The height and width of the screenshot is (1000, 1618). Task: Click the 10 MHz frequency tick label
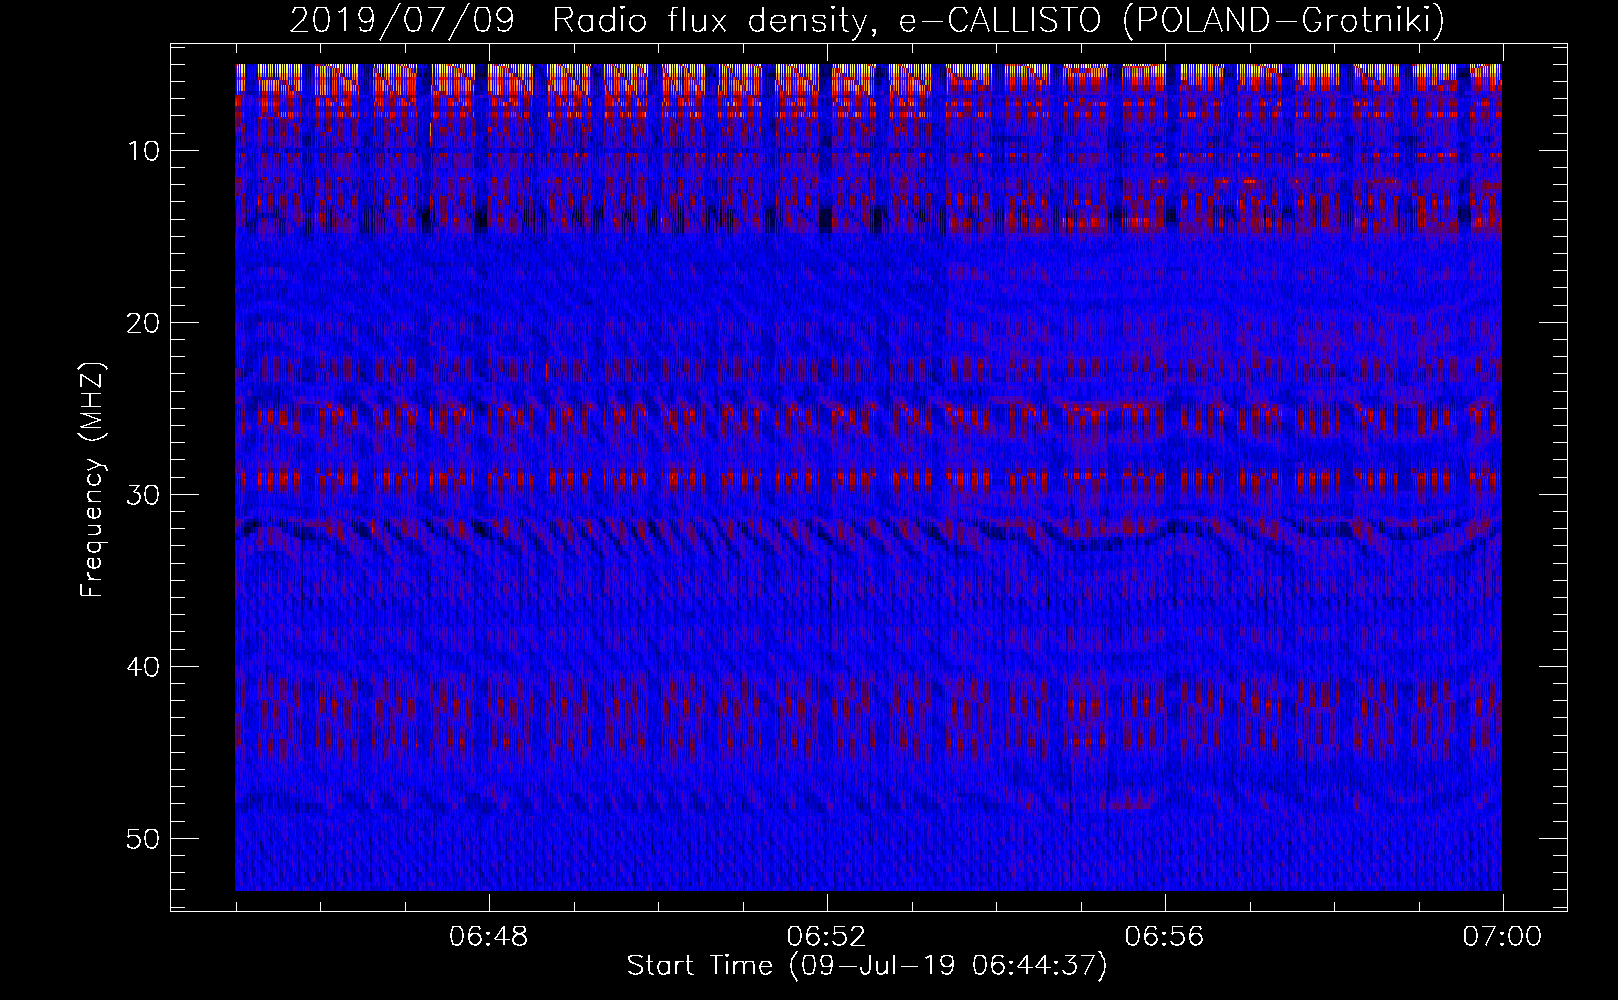coord(143,150)
